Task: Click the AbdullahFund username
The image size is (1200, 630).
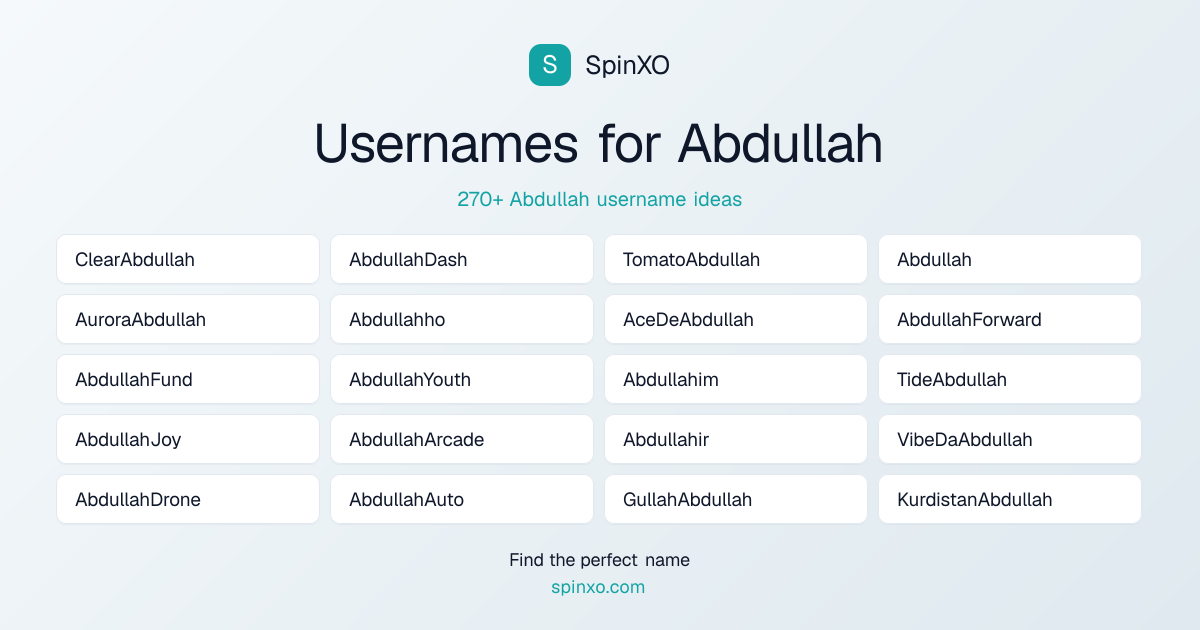Action: pyautogui.click(x=188, y=379)
